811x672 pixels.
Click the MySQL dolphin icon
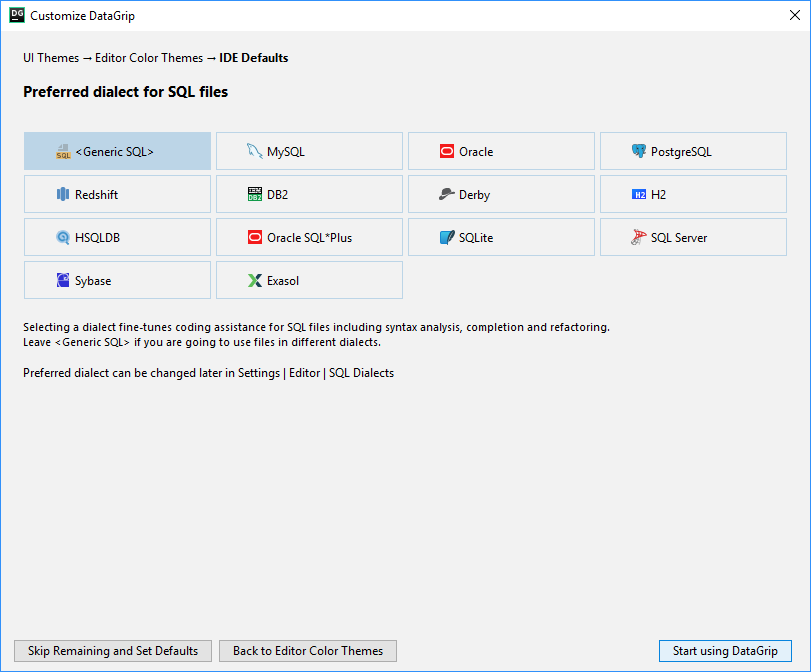point(255,152)
